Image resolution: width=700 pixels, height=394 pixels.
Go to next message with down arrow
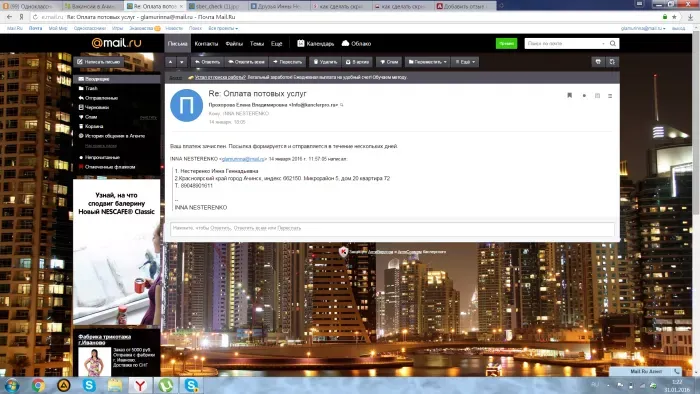point(181,62)
